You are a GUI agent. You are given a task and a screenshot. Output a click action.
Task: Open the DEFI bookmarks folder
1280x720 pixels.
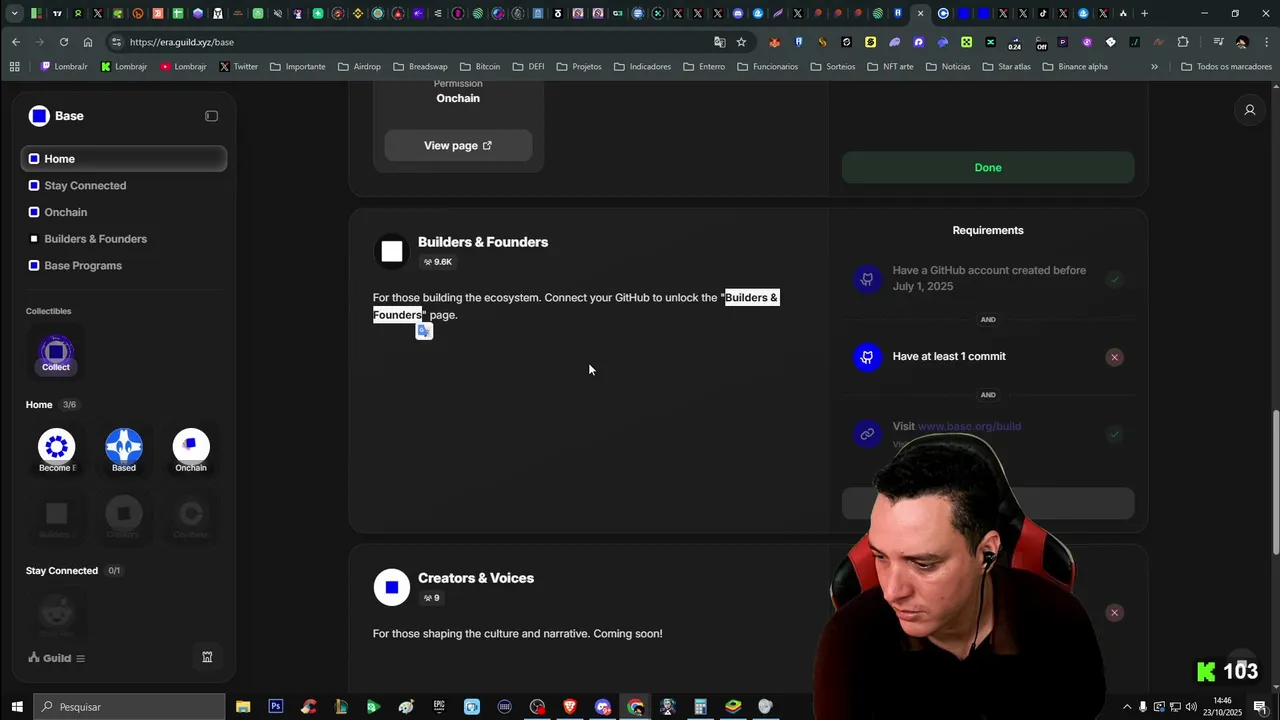click(x=528, y=67)
